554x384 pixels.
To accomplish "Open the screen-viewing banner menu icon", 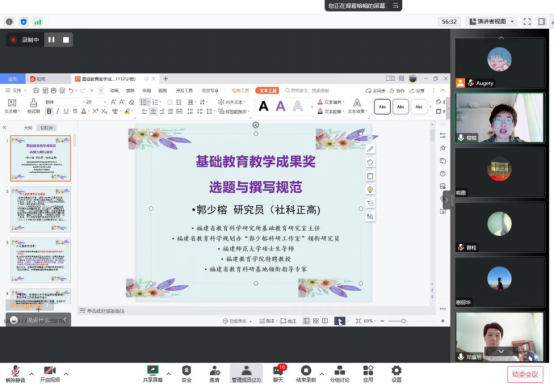I will (x=395, y=6).
